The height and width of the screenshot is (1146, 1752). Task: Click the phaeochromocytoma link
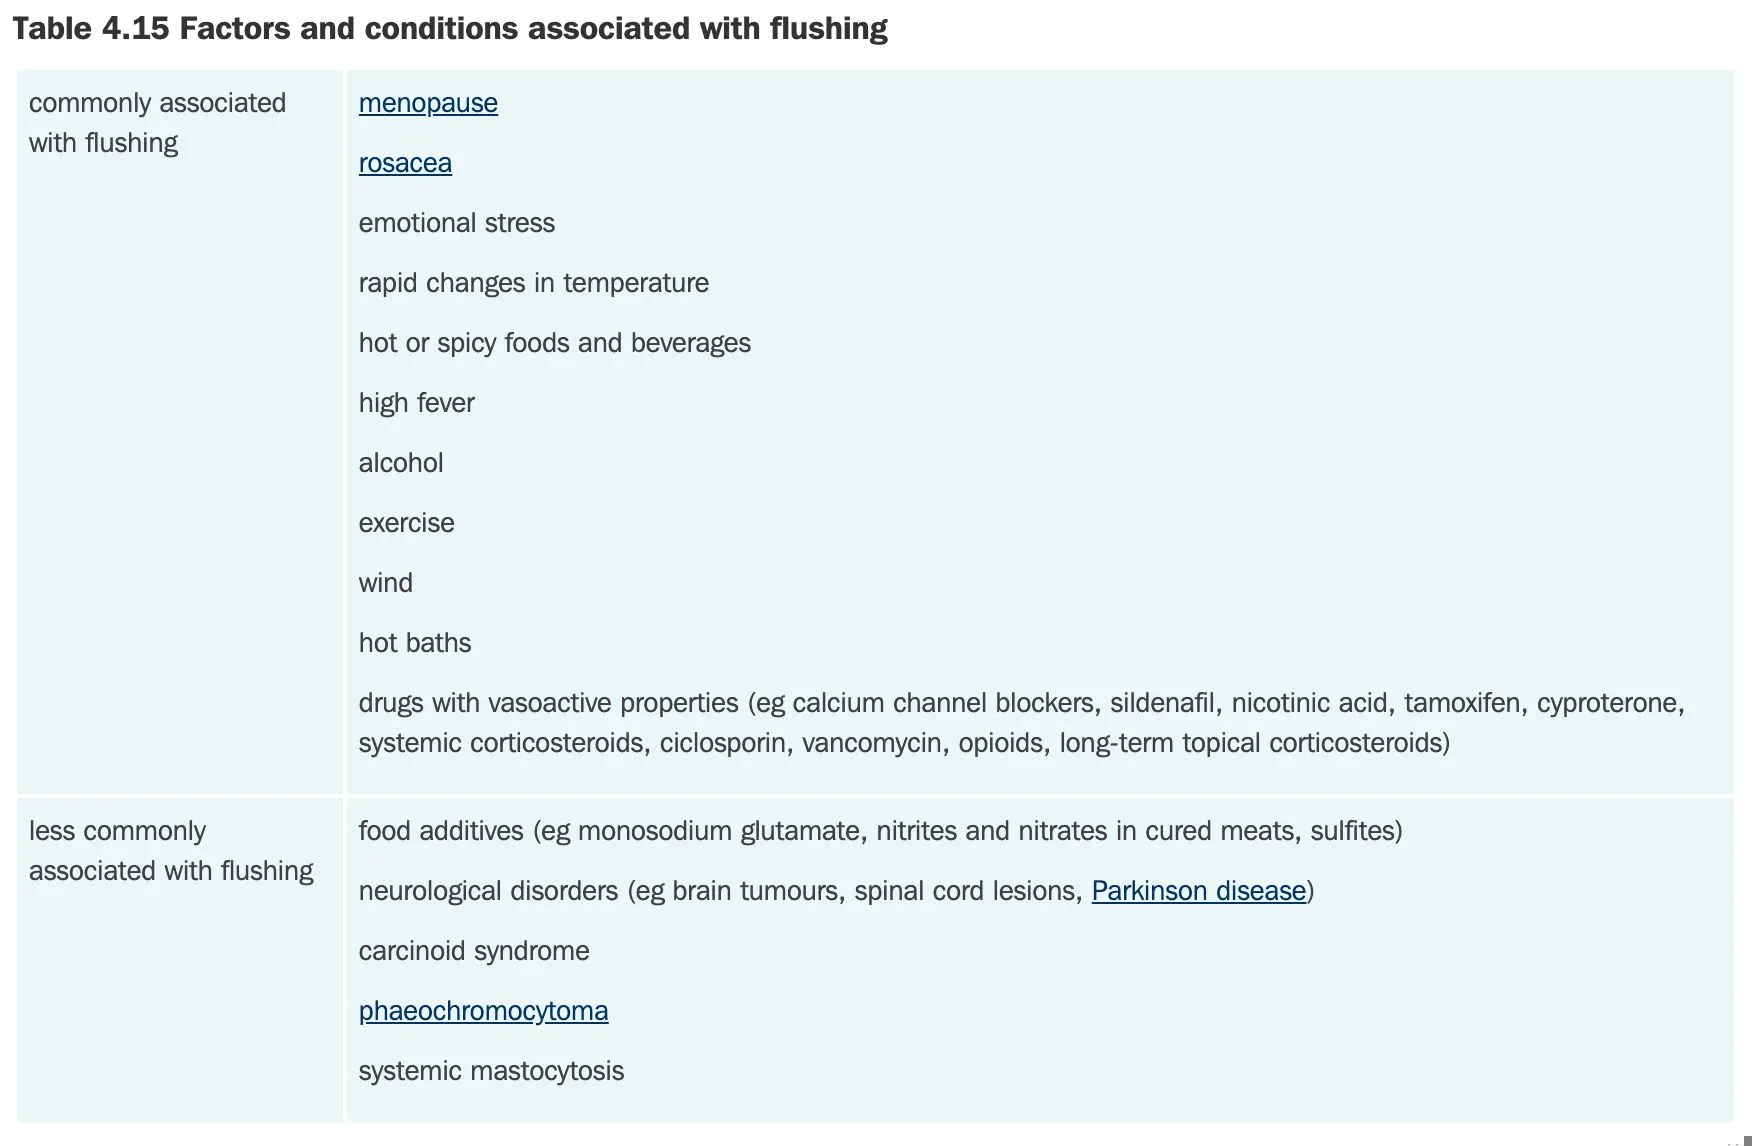483,1011
